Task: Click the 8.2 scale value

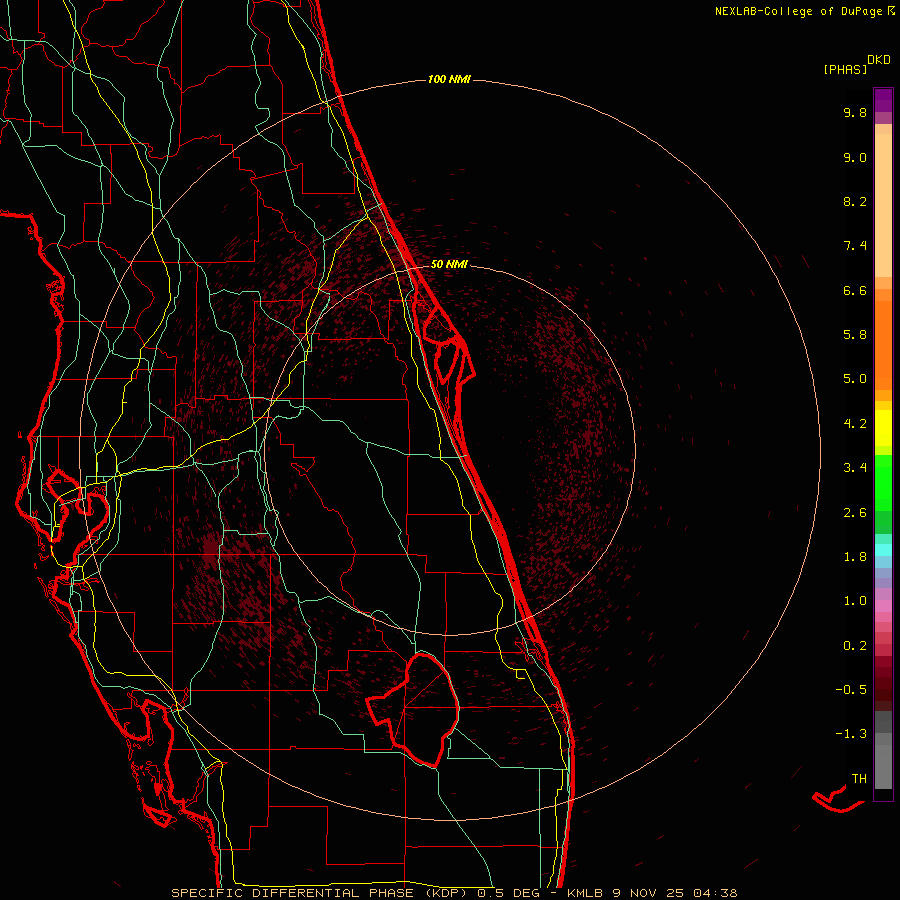Action: click(x=855, y=201)
